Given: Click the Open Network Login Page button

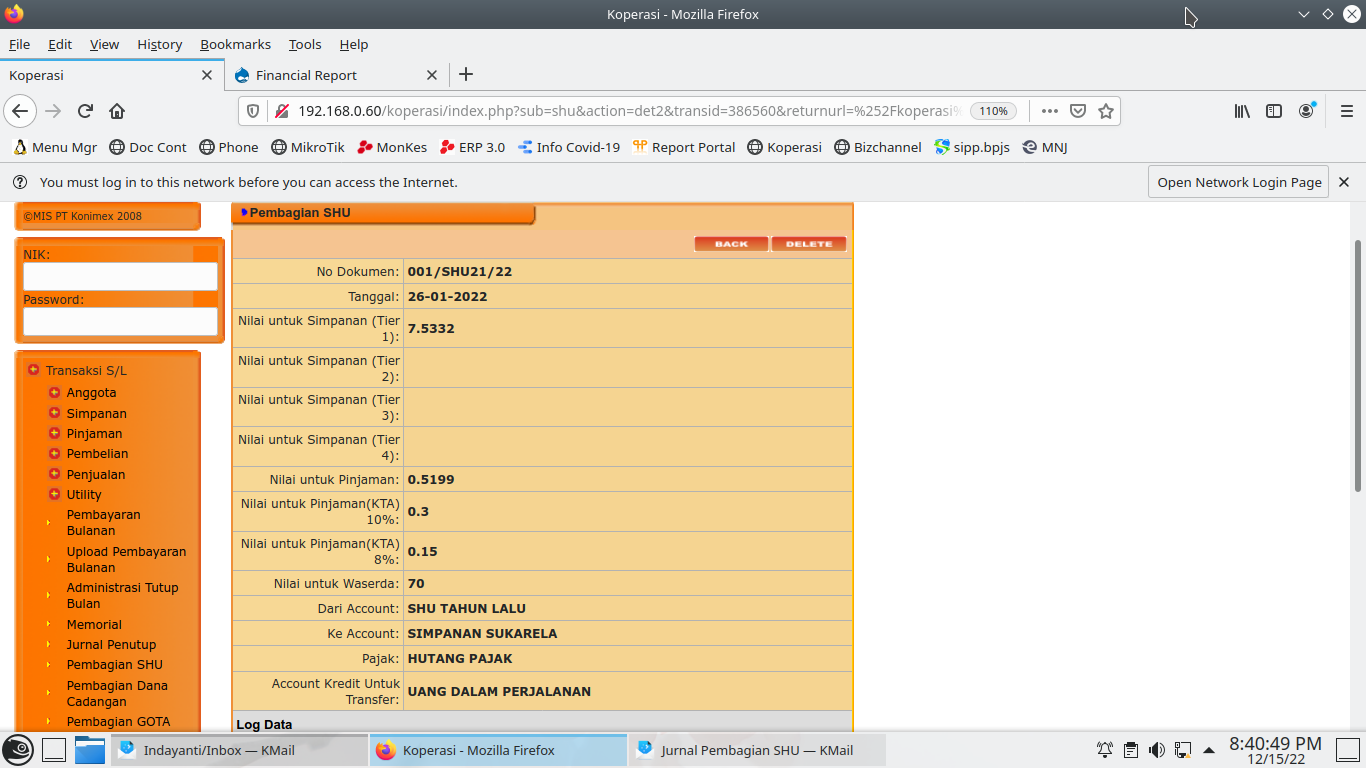Looking at the screenshot, I should [1239, 182].
